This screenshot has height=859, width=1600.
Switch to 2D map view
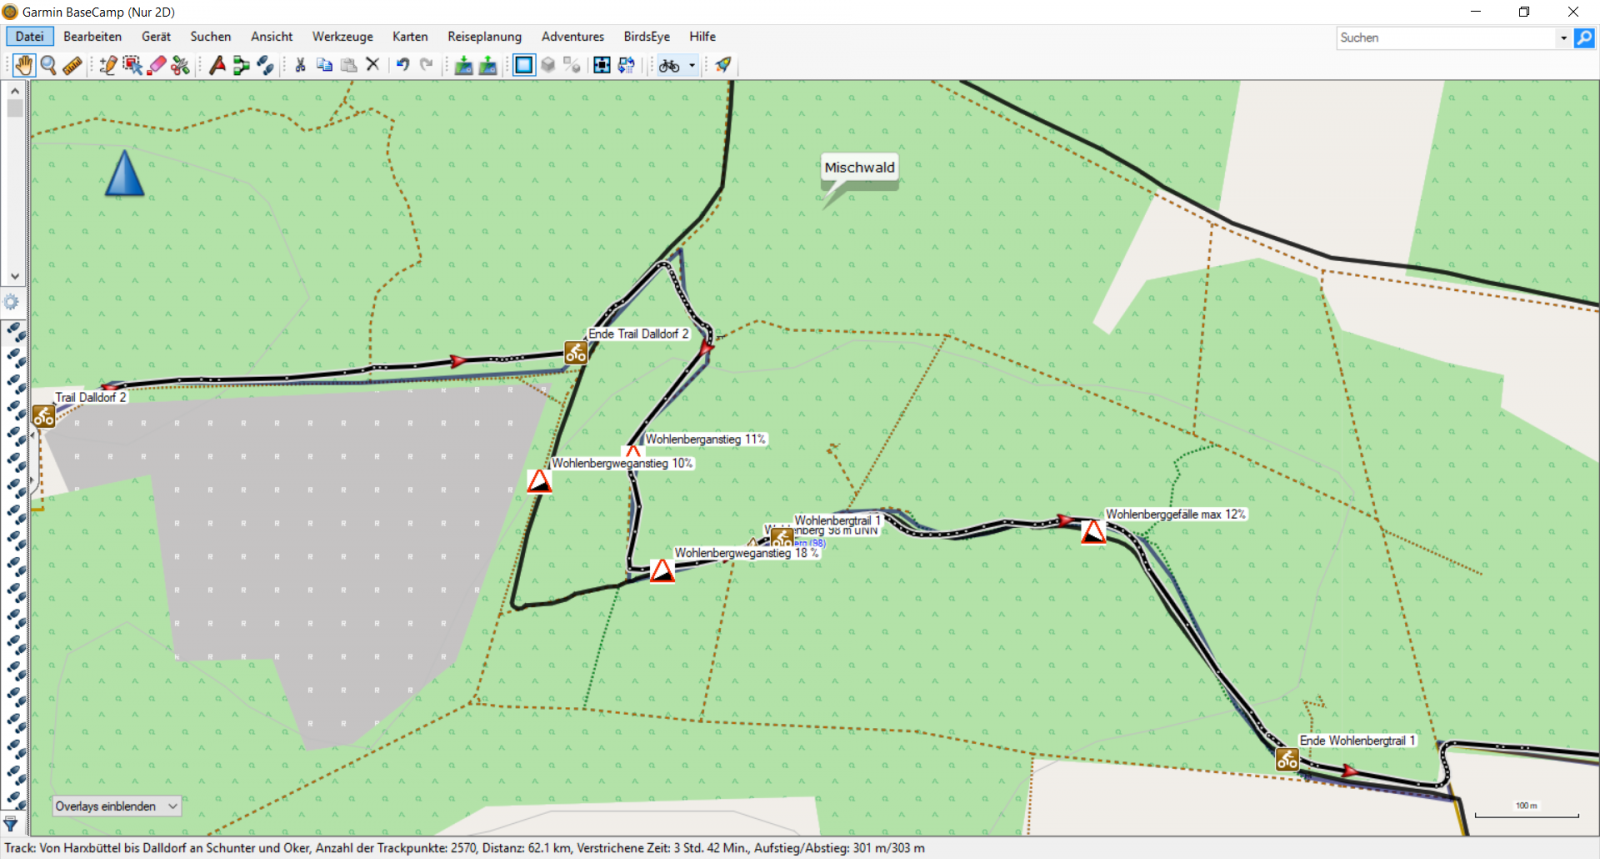click(524, 65)
